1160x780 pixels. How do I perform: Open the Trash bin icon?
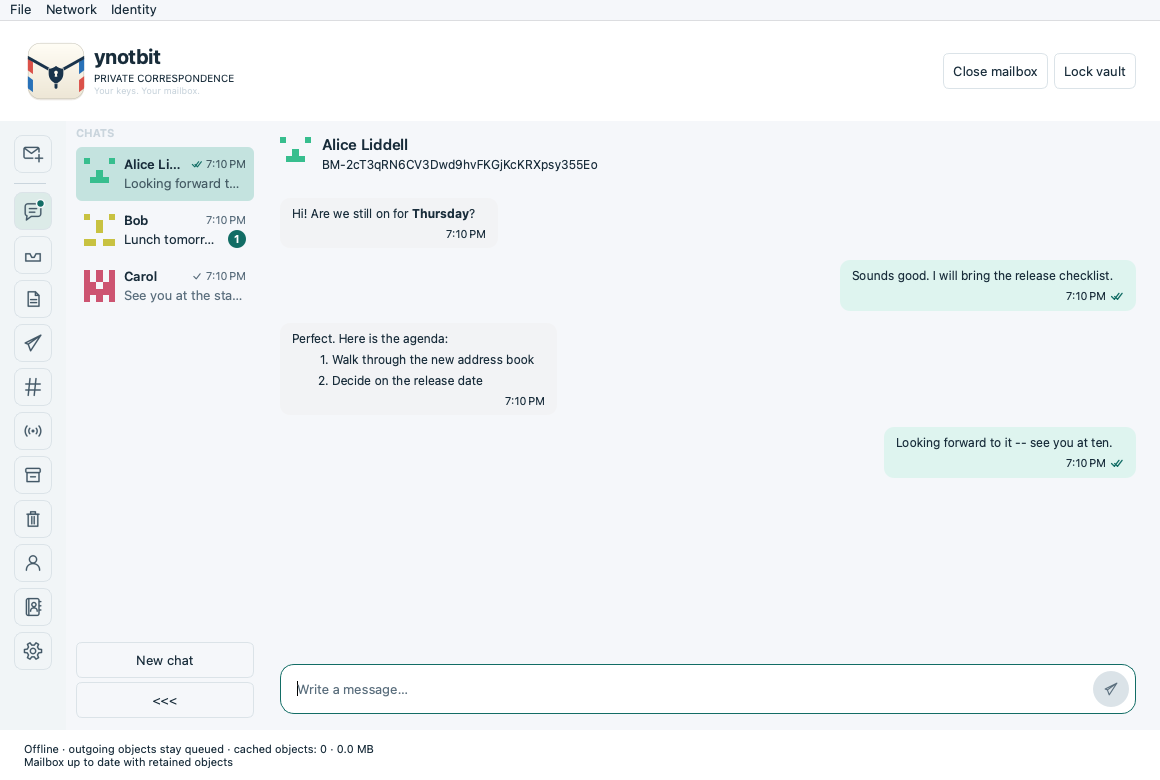[x=33, y=519]
